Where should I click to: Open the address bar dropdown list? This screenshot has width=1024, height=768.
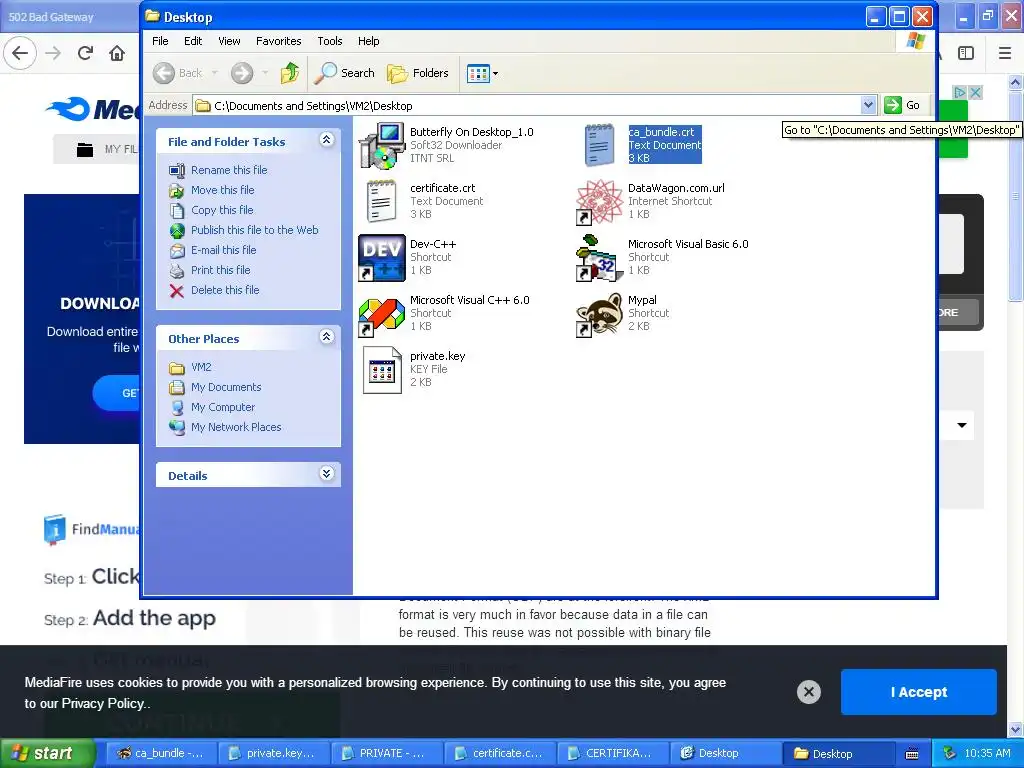(868, 105)
